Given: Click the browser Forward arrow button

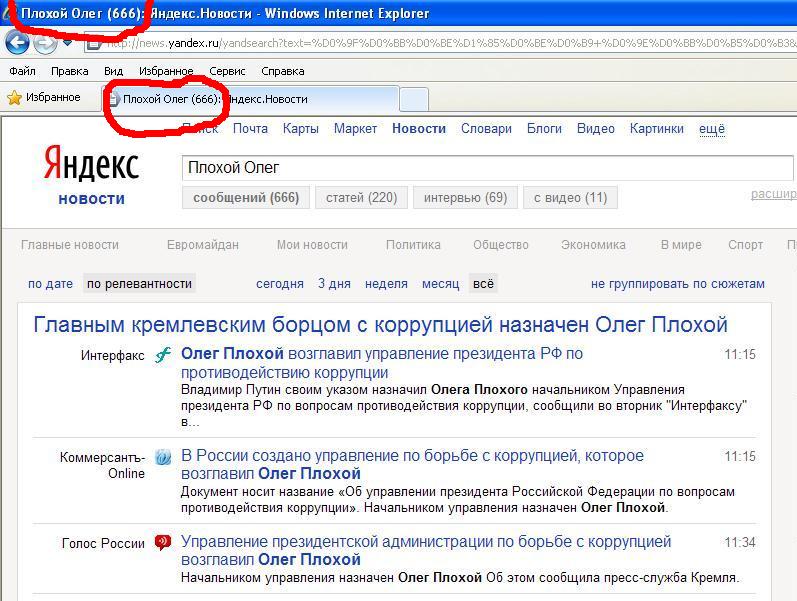Looking at the screenshot, I should tap(45, 42).
